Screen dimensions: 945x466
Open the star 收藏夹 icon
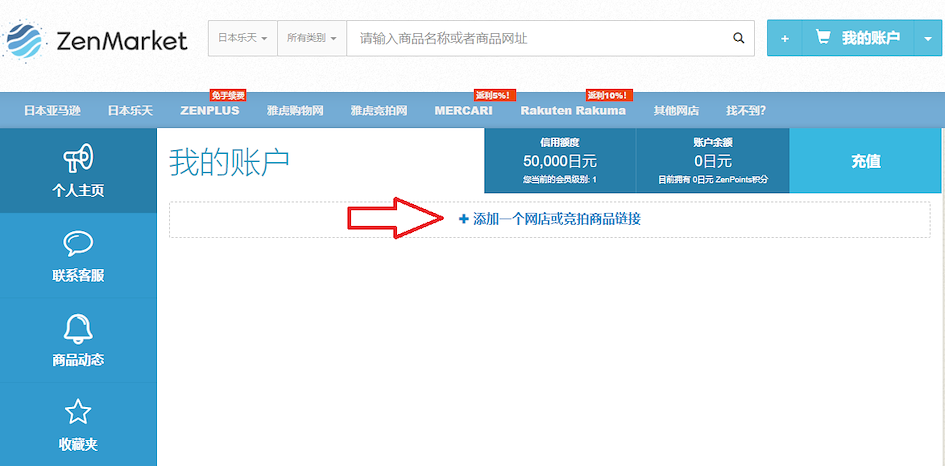(x=78, y=413)
